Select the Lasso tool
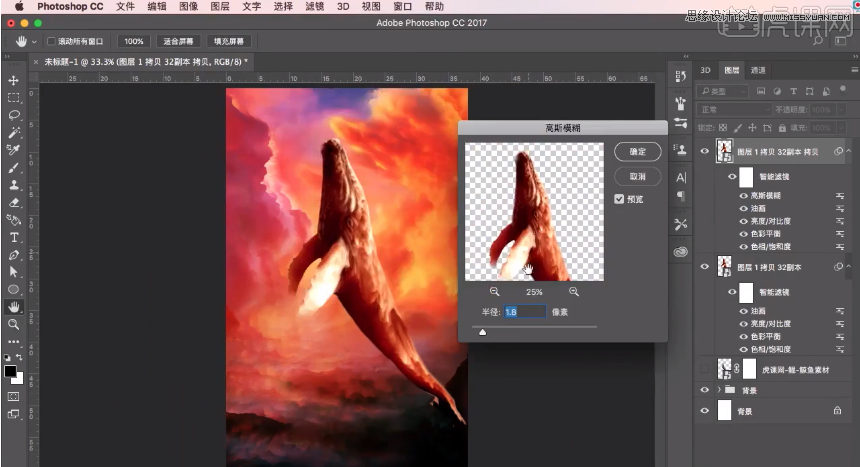Image resolution: width=860 pixels, height=467 pixels. point(14,115)
